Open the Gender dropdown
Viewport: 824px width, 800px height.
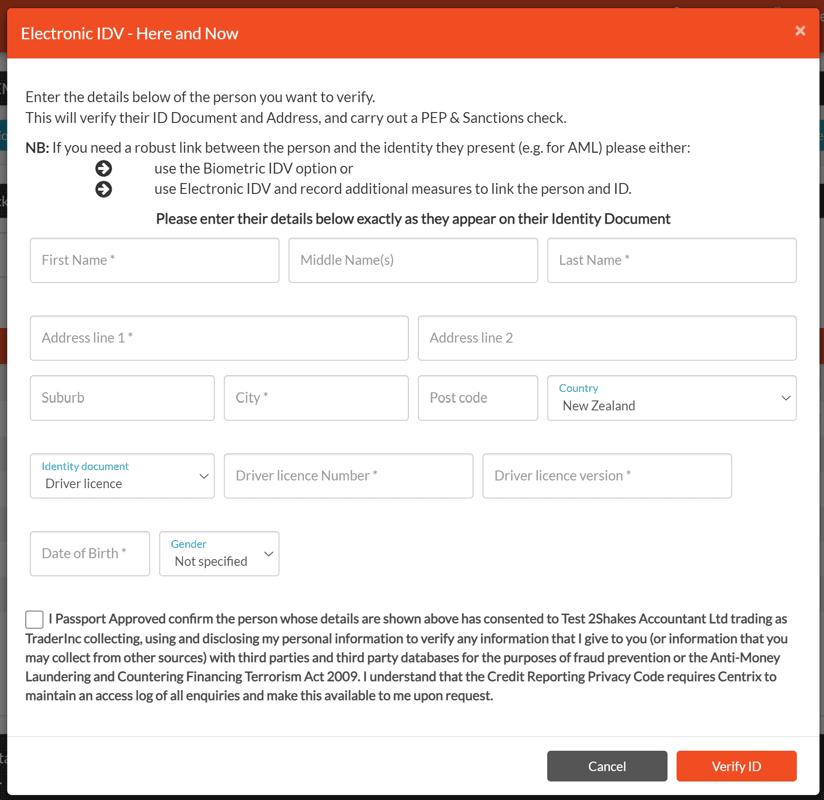click(x=219, y=554)
